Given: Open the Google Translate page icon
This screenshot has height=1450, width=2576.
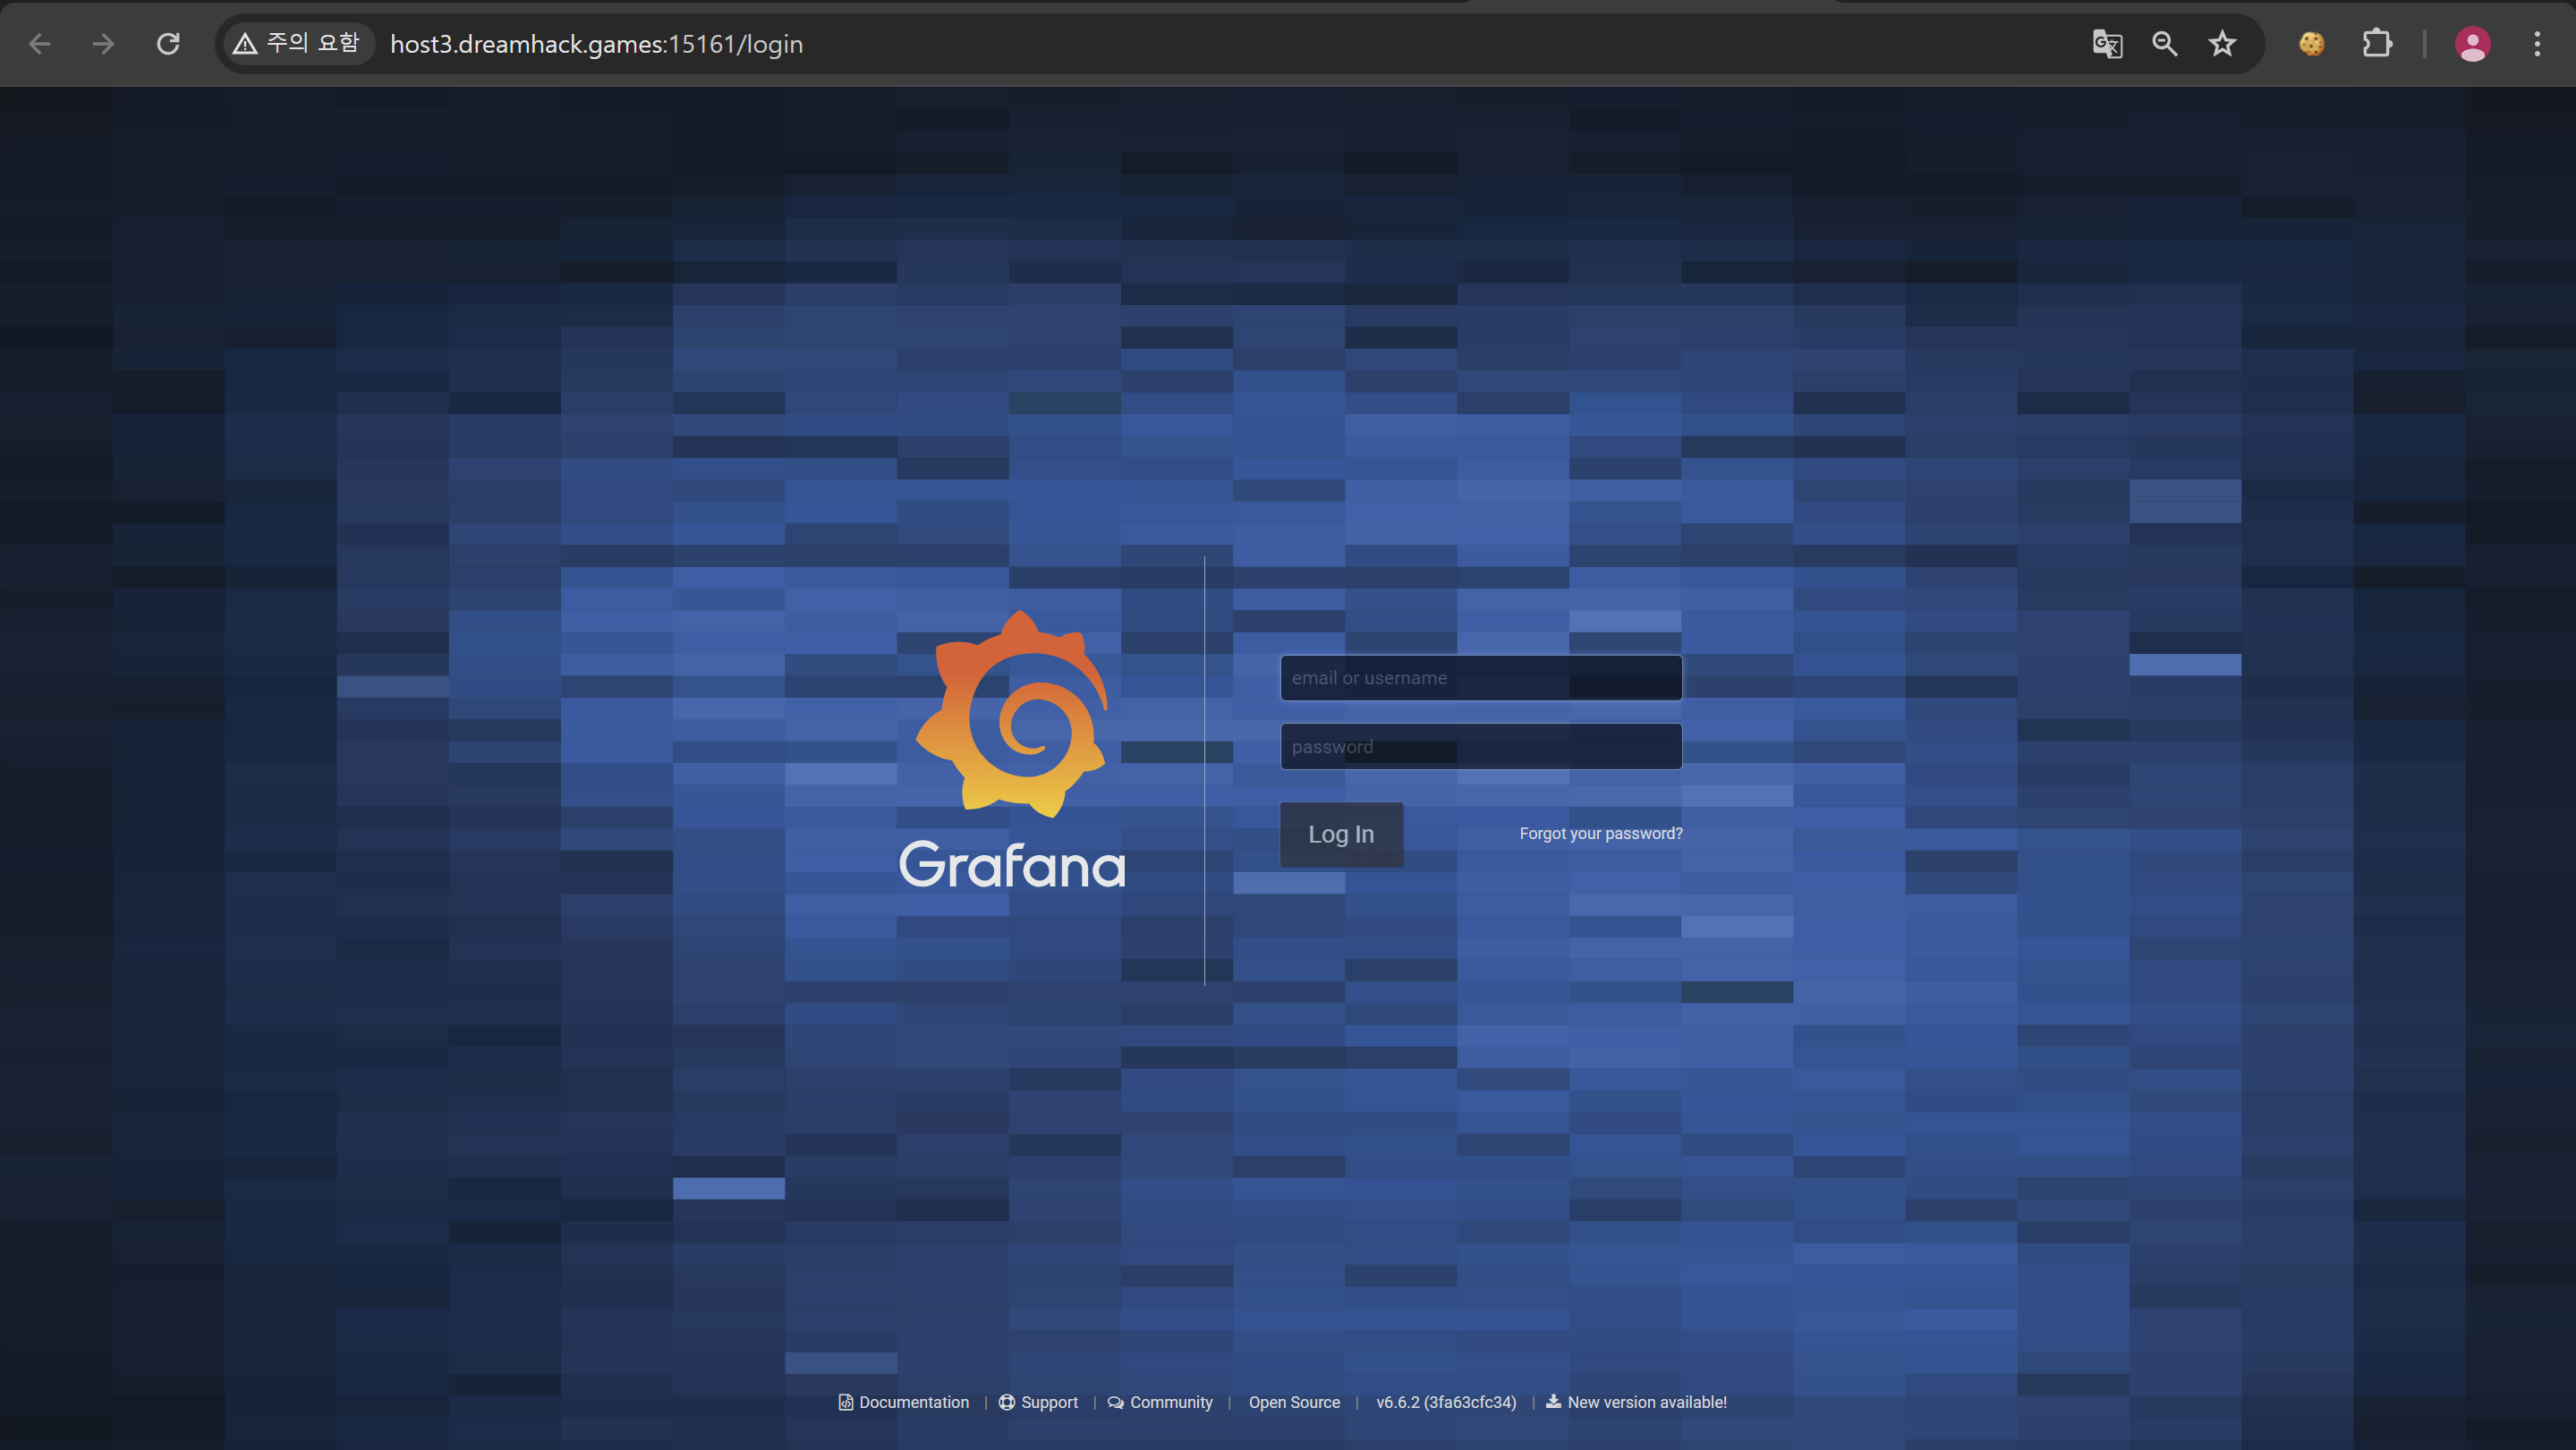Looking at the screenshot, I should tap(2107, 44).
